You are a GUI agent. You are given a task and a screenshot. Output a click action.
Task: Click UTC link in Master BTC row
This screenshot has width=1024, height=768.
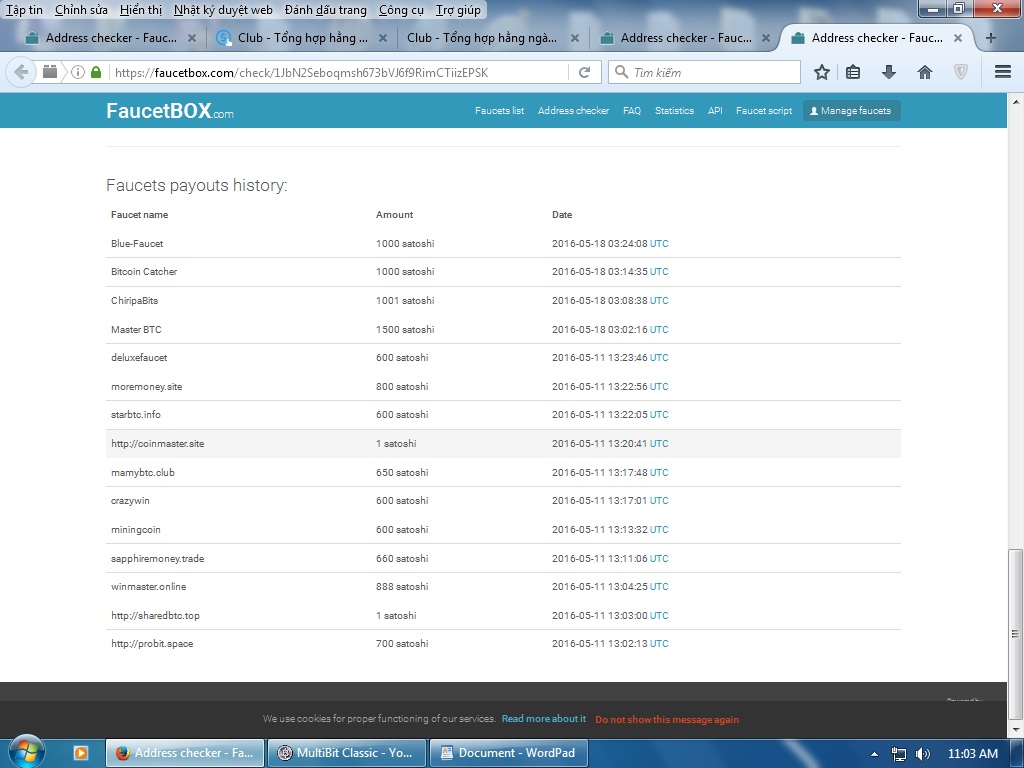click(x=659, y=330)
